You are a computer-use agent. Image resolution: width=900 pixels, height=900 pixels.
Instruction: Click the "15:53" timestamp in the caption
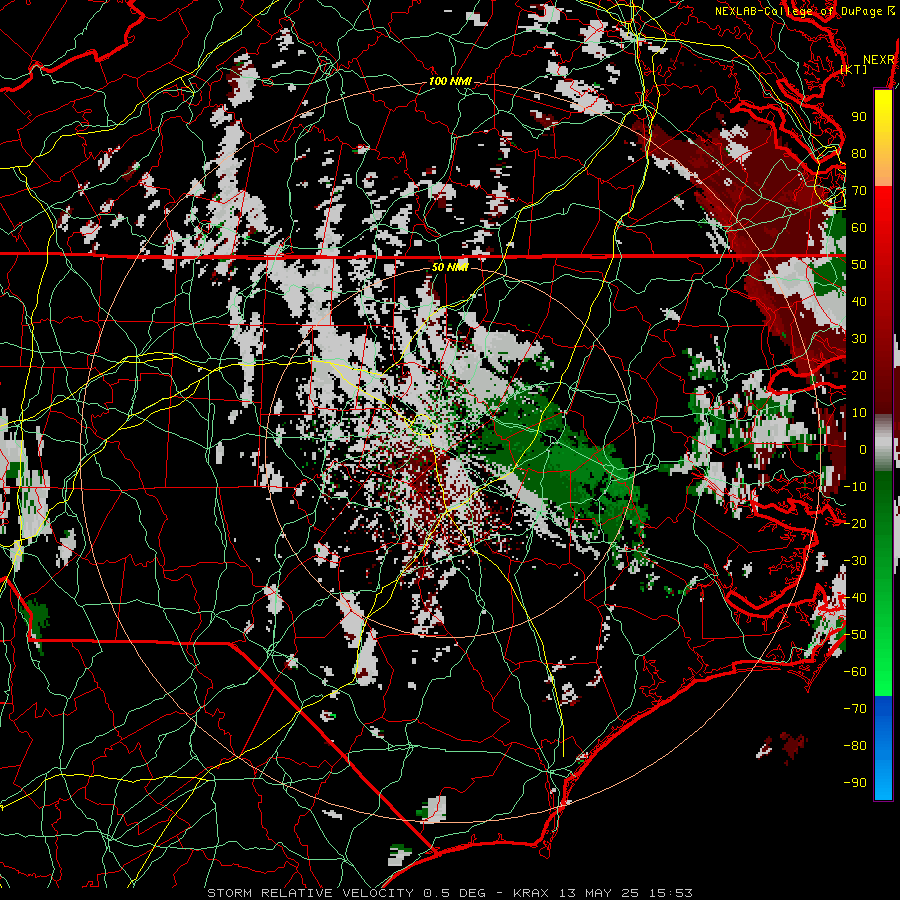tap(670, 893)
